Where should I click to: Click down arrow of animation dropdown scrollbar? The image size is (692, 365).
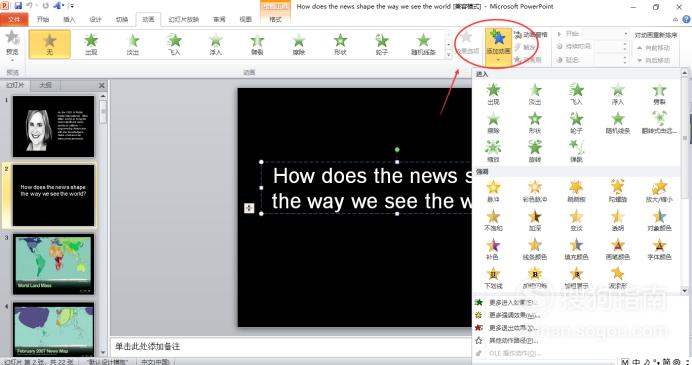684,290
